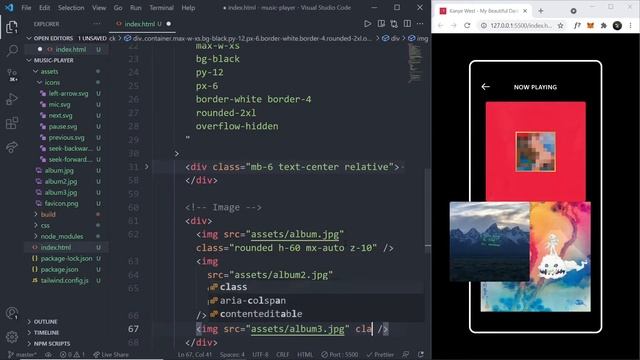Click the red album cover image

point(536,151)
